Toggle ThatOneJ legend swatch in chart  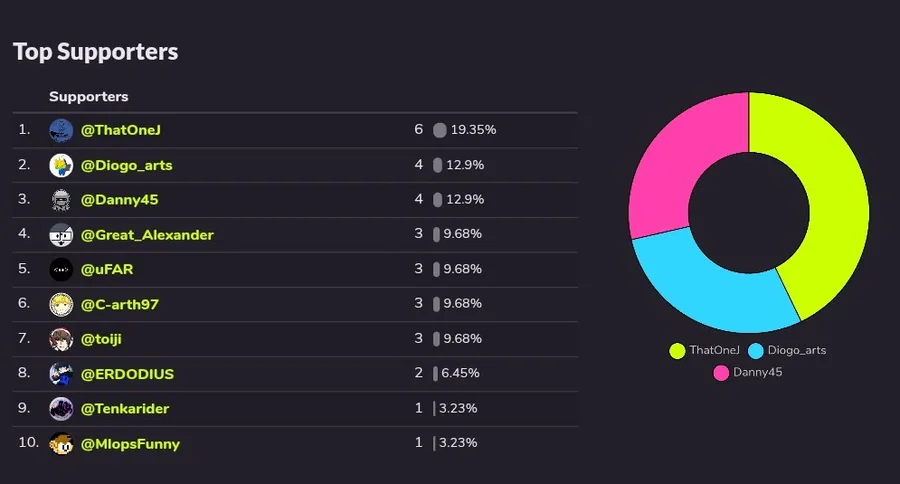(677, 350)
